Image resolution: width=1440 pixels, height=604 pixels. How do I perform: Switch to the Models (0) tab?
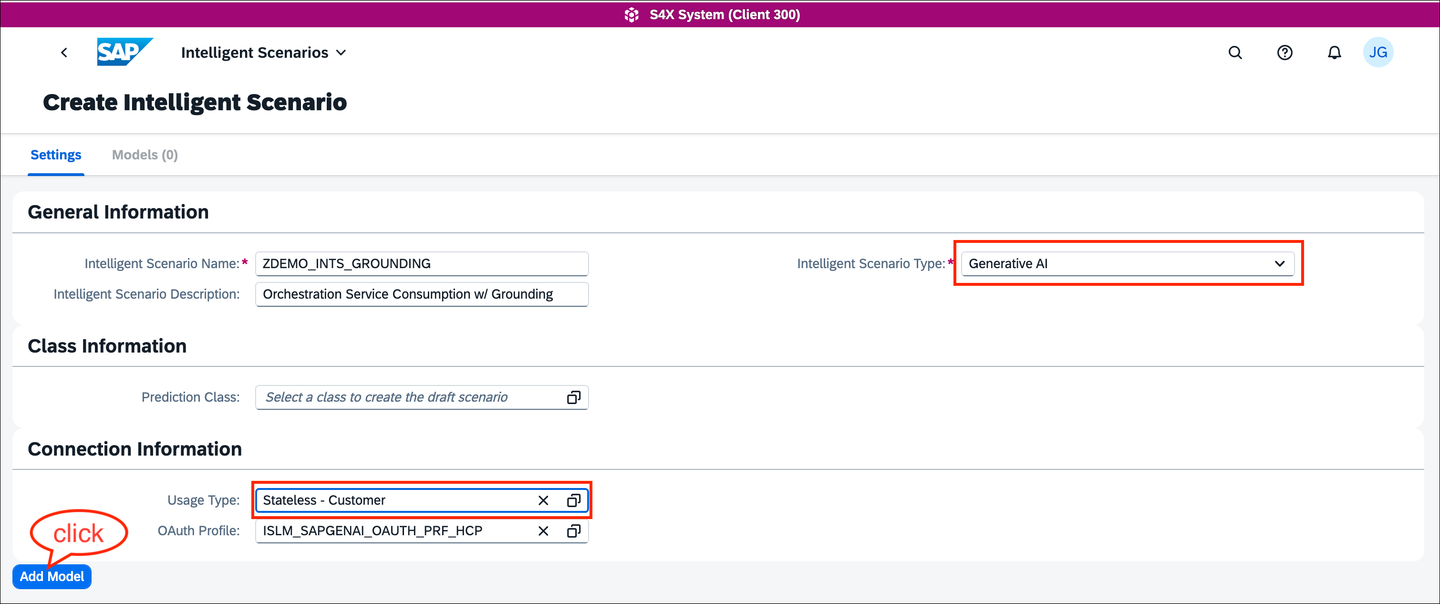[145, 155]
